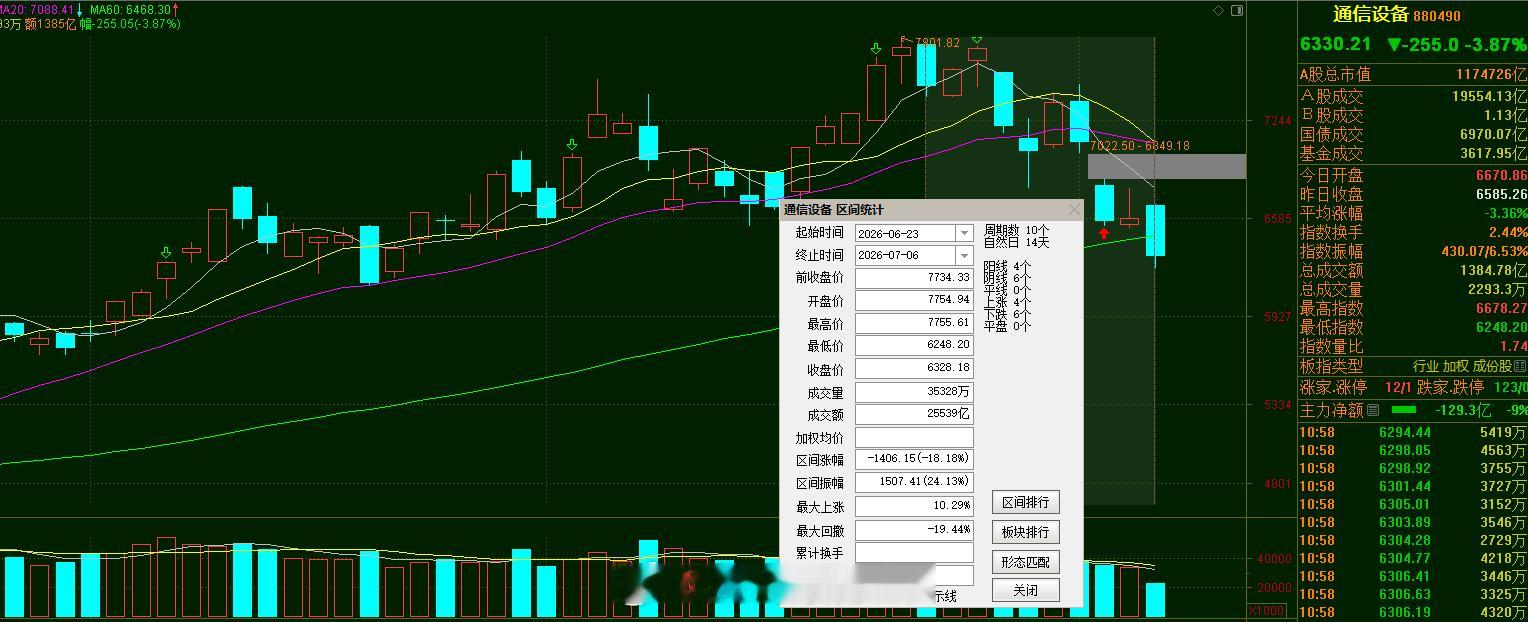The height and width of the screenshot is (622, 1528).
Task: Click the tick row with price 6301.44
Action: (x=1413, y=486)
